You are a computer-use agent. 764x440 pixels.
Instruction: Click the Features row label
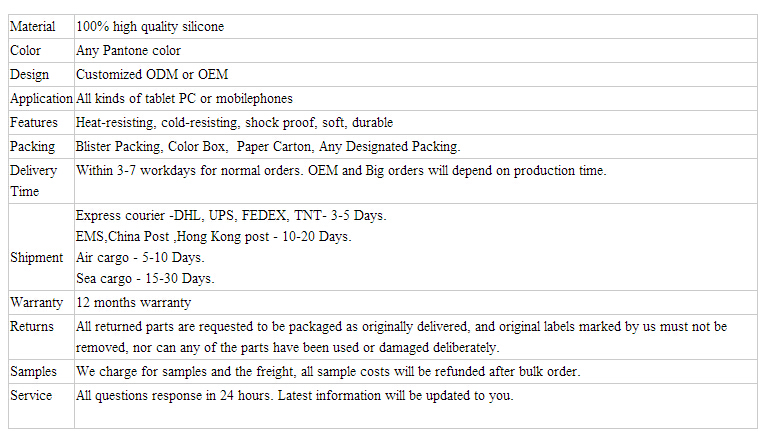[x=34, y=122]
